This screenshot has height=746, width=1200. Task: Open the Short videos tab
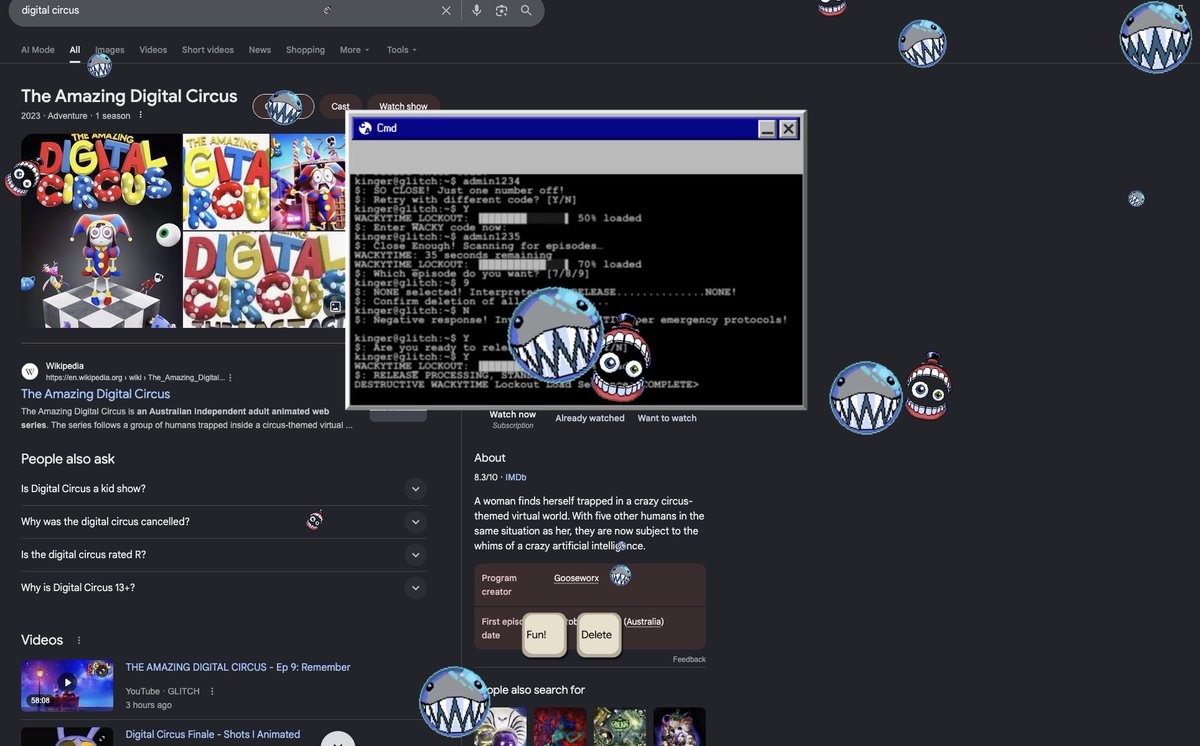point(208,50)
